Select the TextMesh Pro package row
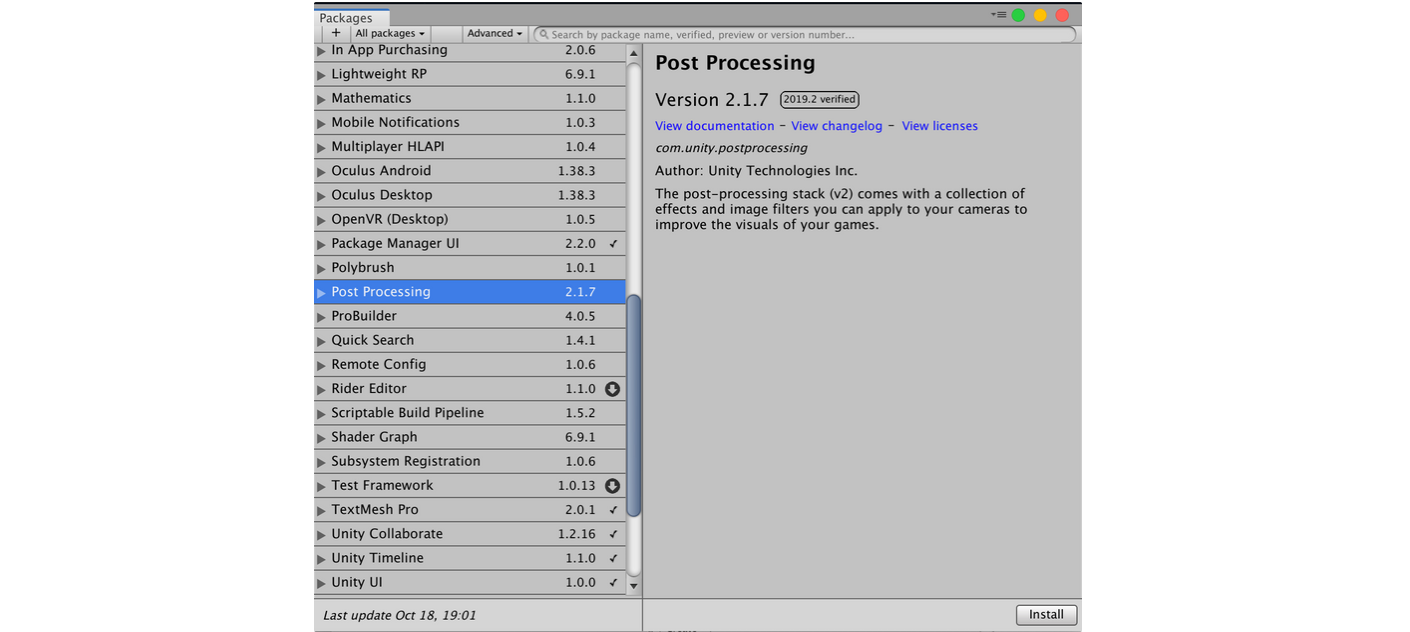Screen dimensions: 1410x632 tap(470, 510)
